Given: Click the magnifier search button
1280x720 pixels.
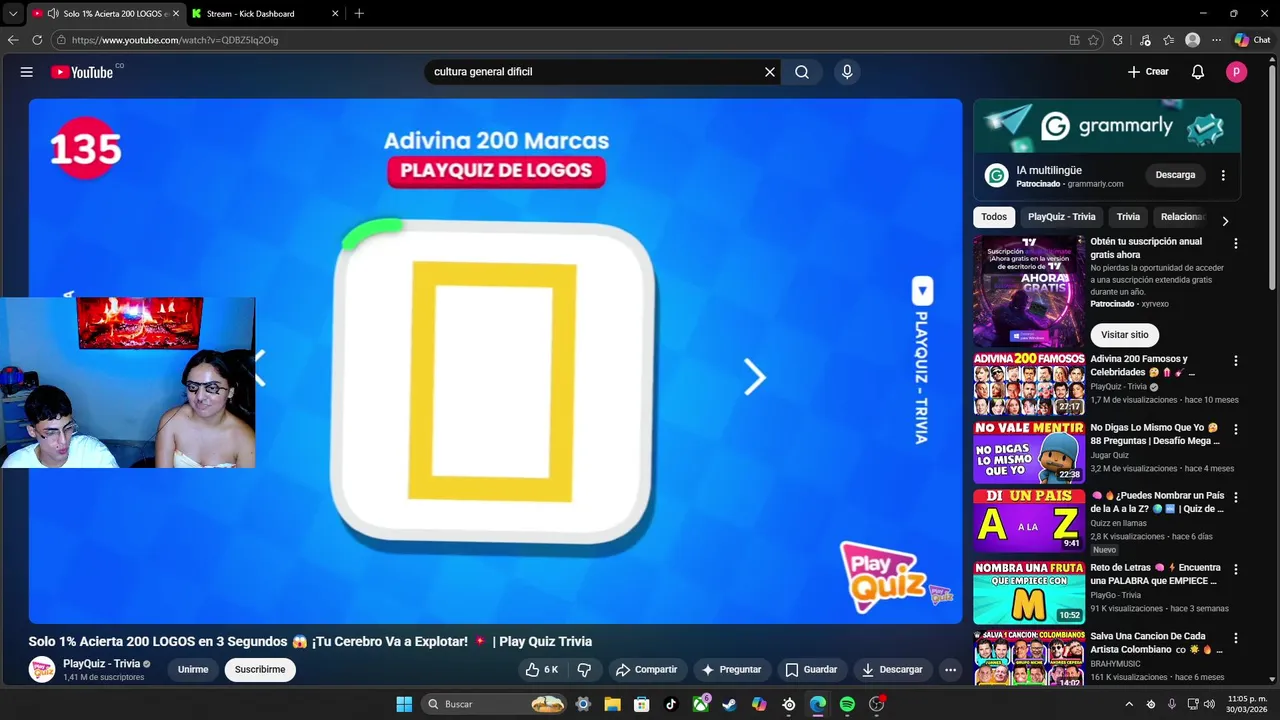Looking at the screenshot, I should pyautogui.click(x=802, y=72).
